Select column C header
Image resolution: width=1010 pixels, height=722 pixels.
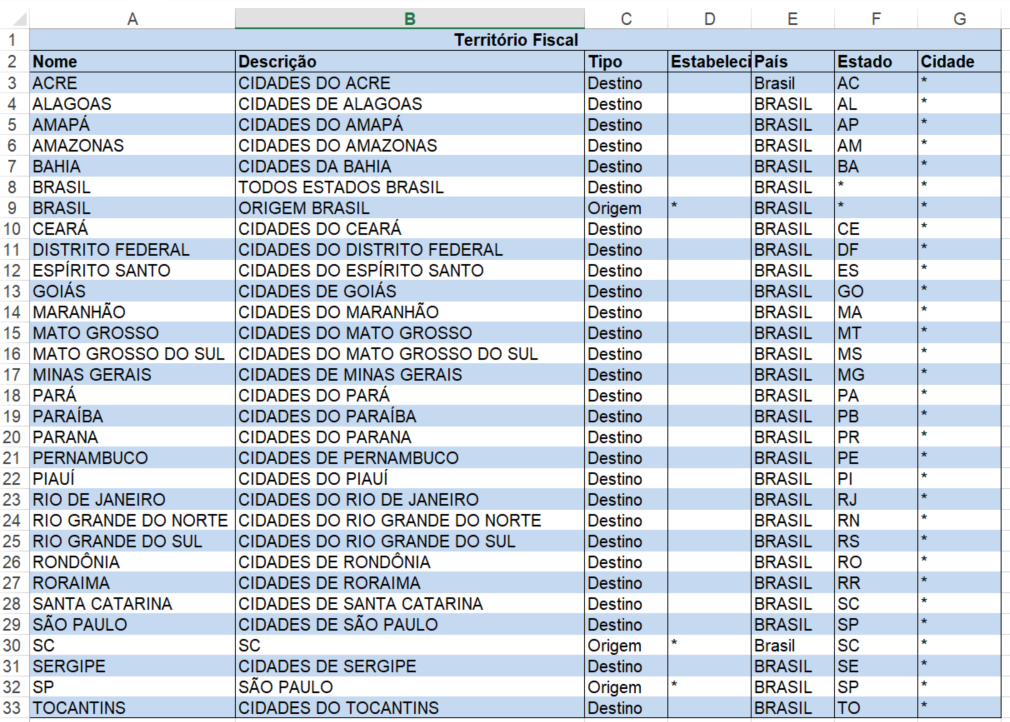coord(625,19)
